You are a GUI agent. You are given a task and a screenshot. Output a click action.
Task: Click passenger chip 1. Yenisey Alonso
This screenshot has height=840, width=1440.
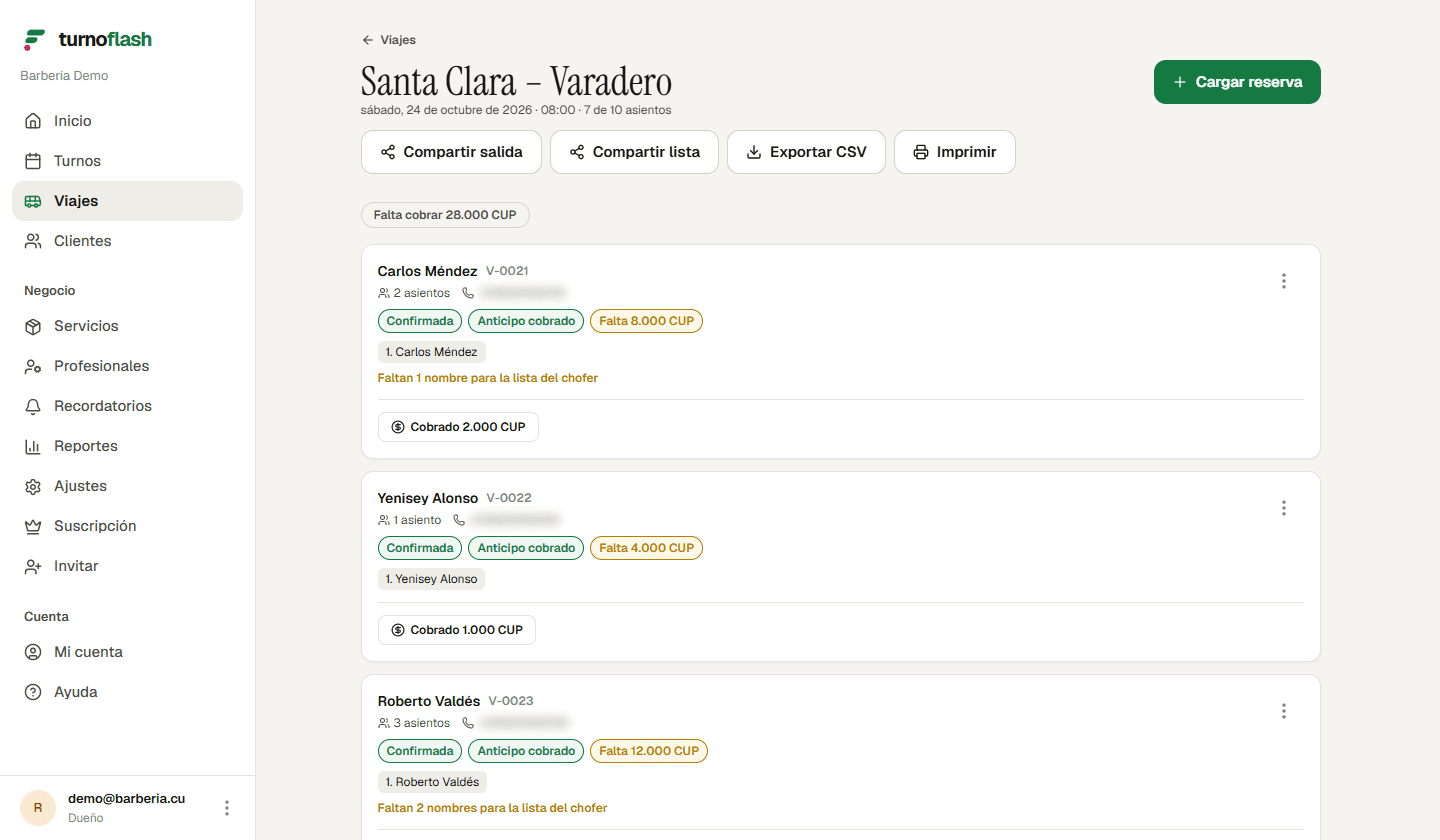[x=431, y=579]
